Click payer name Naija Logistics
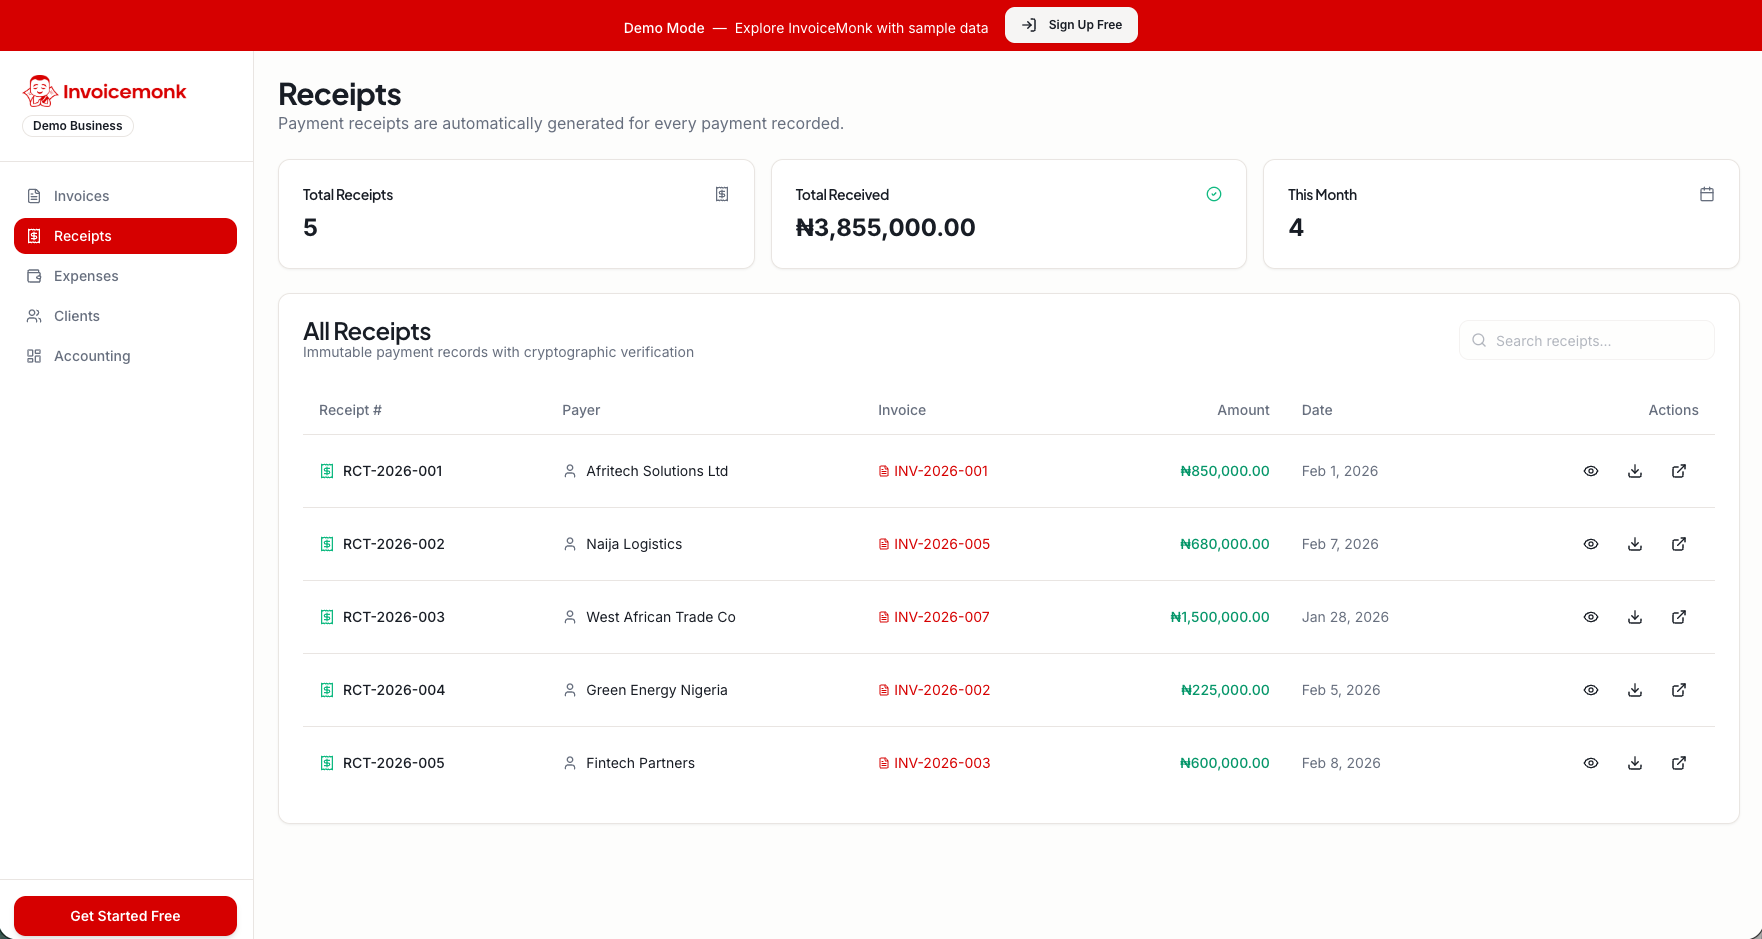Viewport: 1762px width, 939px height. click(634, 544)
